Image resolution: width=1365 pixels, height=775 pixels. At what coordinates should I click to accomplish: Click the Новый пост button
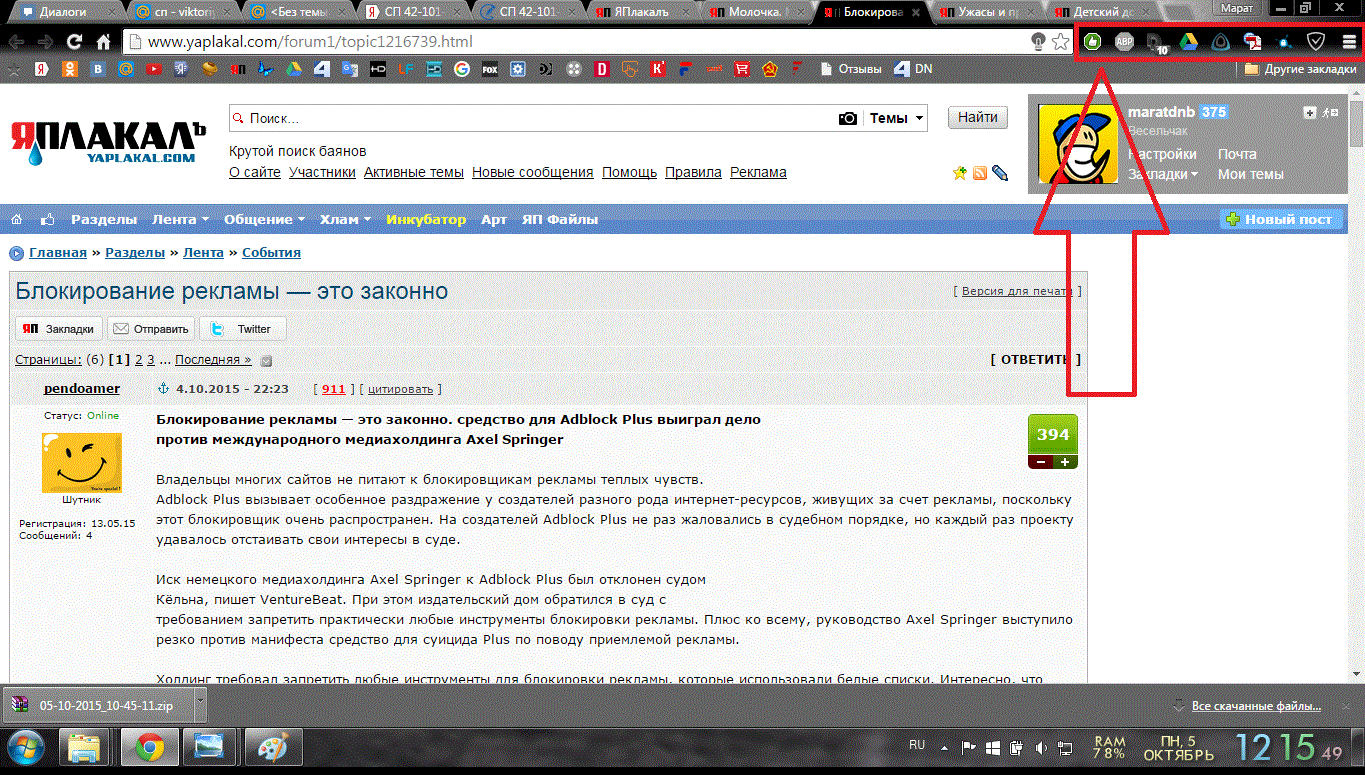click(1279, 219)
